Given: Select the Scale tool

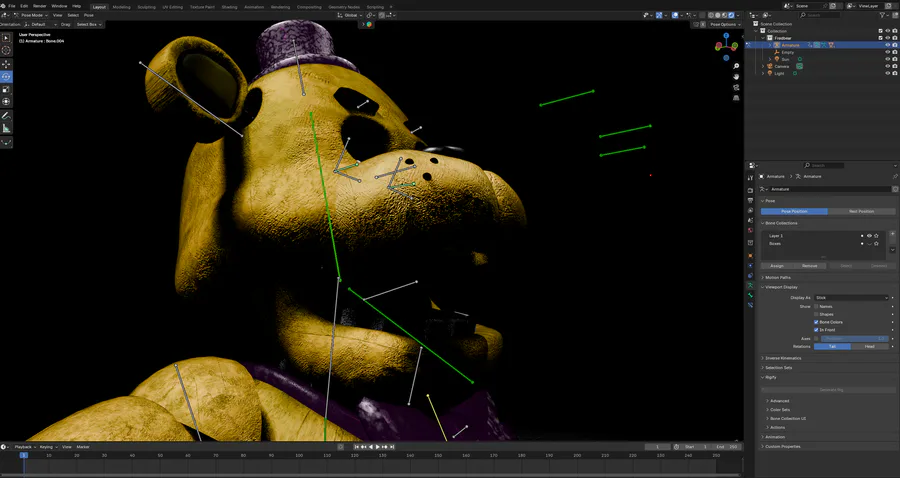Looking at the screenshot, I should [x=6, y=89].
